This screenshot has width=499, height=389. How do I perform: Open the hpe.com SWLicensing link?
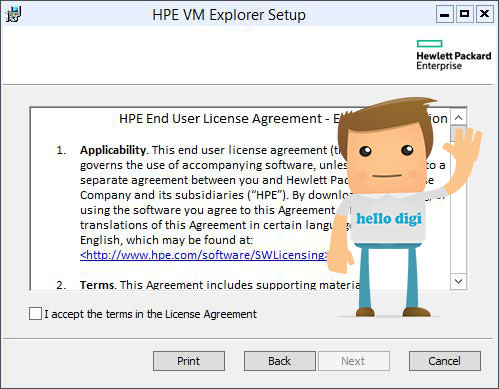204,255
